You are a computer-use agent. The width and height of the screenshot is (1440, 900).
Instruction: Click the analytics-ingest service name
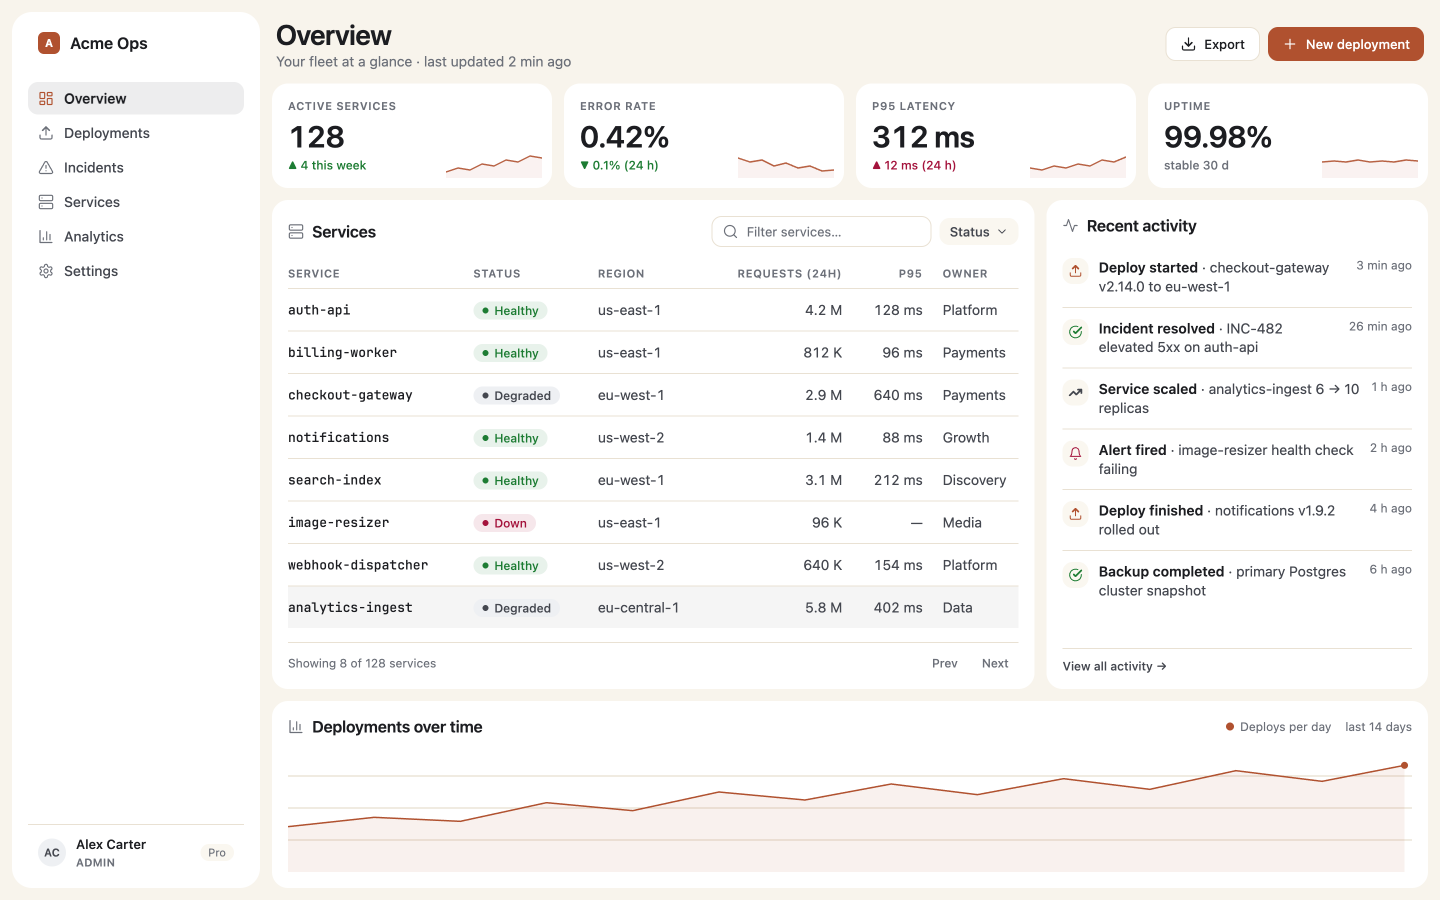click(350, 608)
